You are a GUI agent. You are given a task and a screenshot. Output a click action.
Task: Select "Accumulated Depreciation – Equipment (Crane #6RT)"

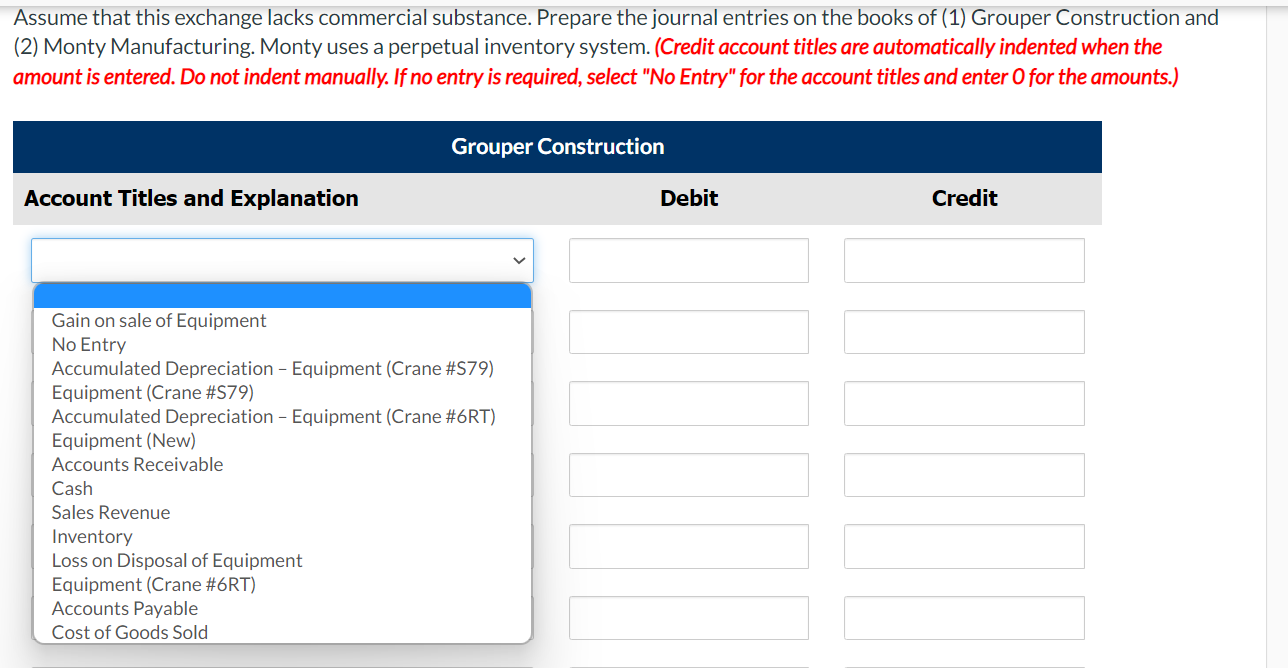(x=274, y=416)
